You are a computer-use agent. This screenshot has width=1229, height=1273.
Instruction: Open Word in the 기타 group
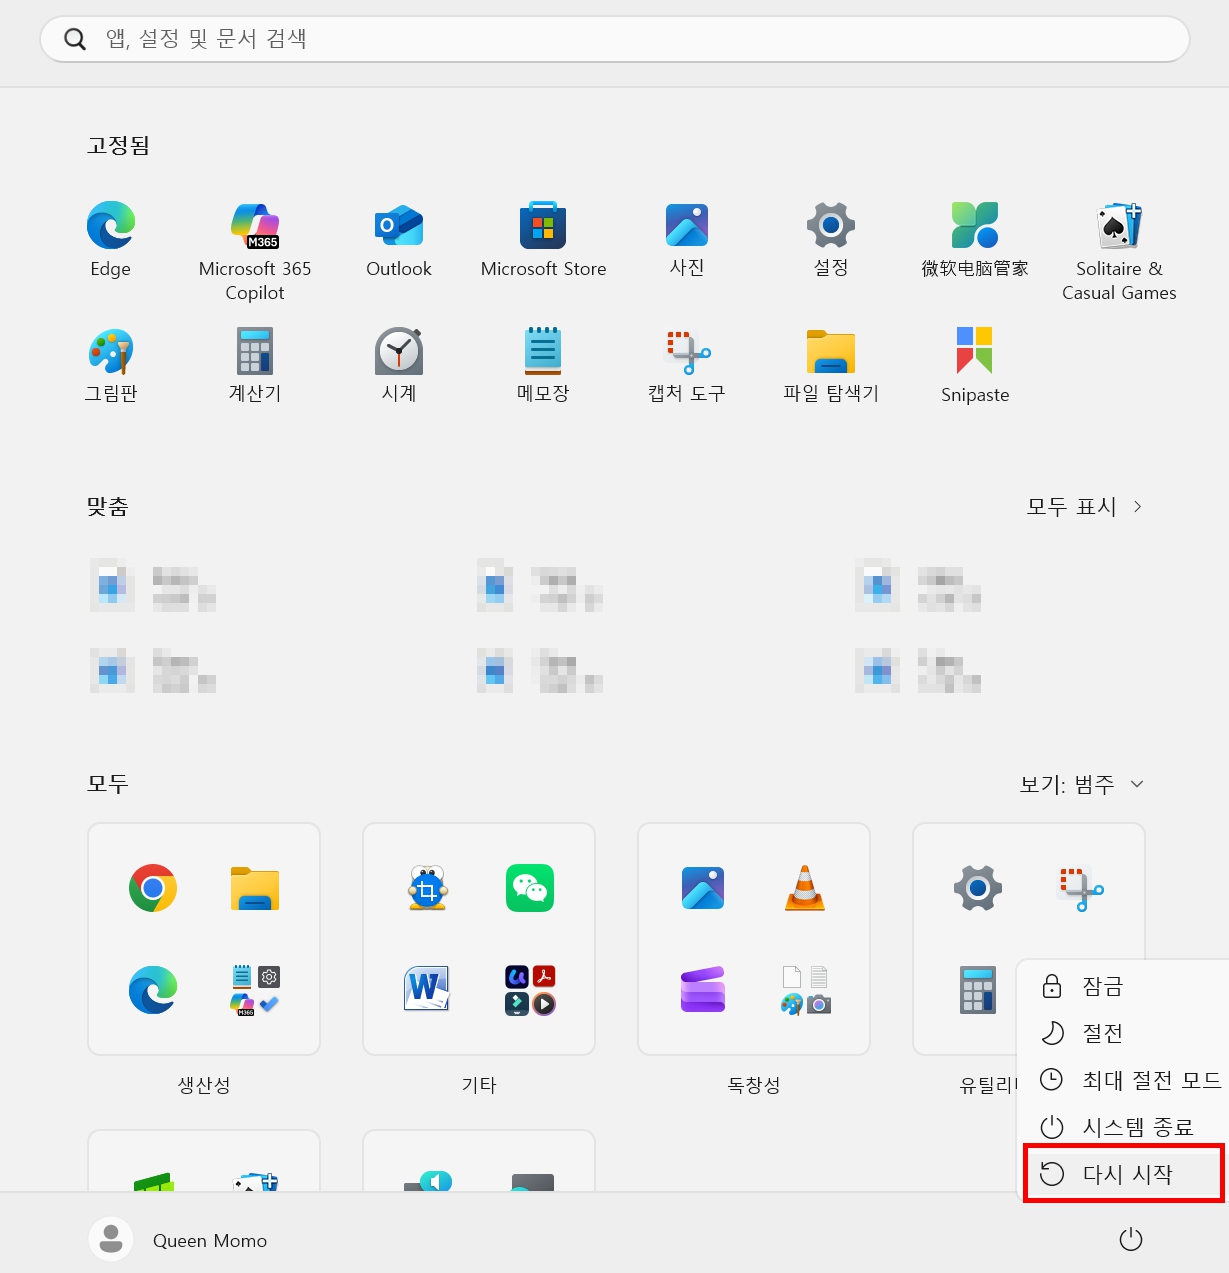pyautogui.click(x=428, y=990)
